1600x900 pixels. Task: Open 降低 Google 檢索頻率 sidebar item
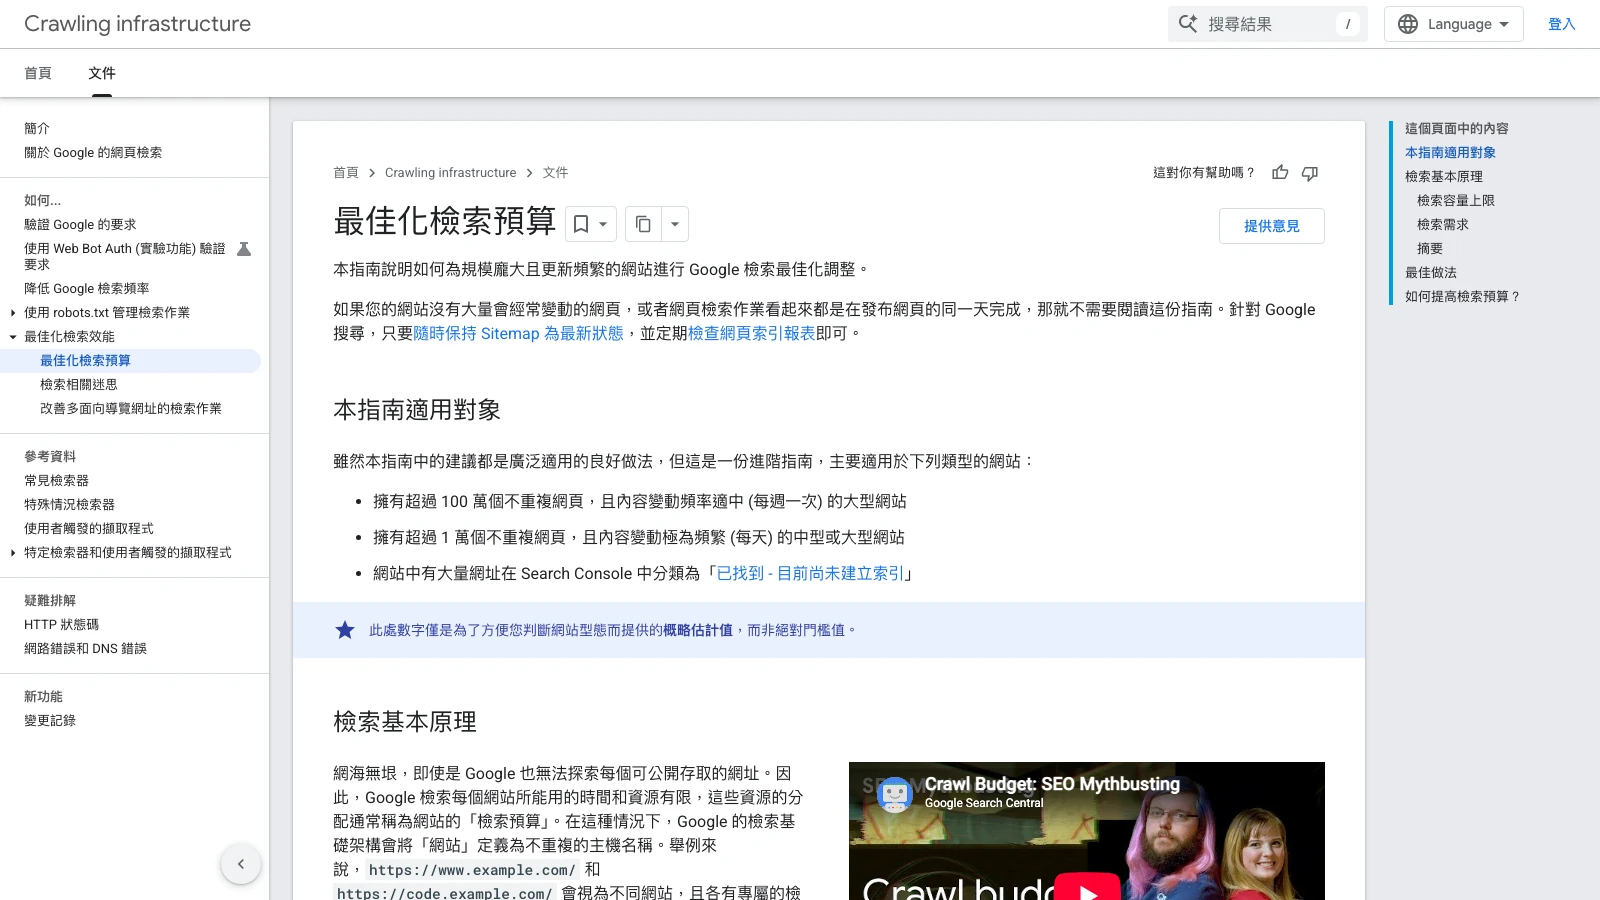click(87, 289)
